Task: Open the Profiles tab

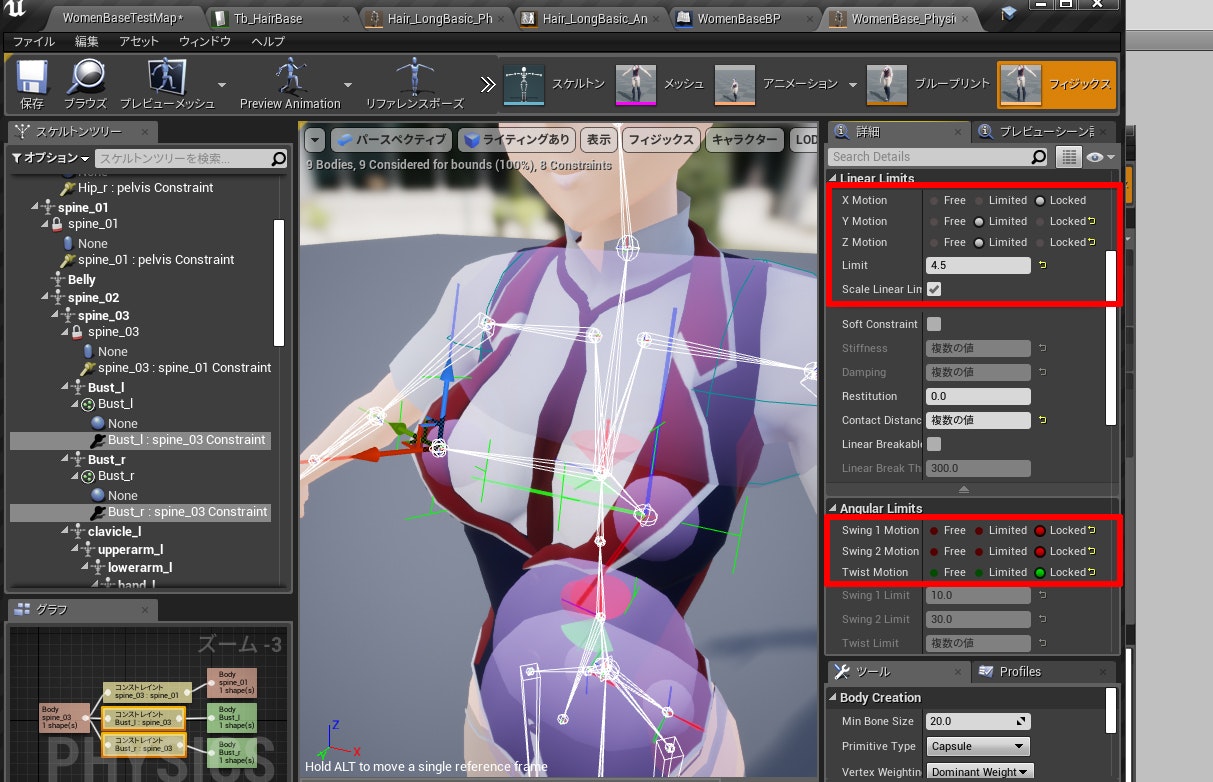Action: point(1020,672)
